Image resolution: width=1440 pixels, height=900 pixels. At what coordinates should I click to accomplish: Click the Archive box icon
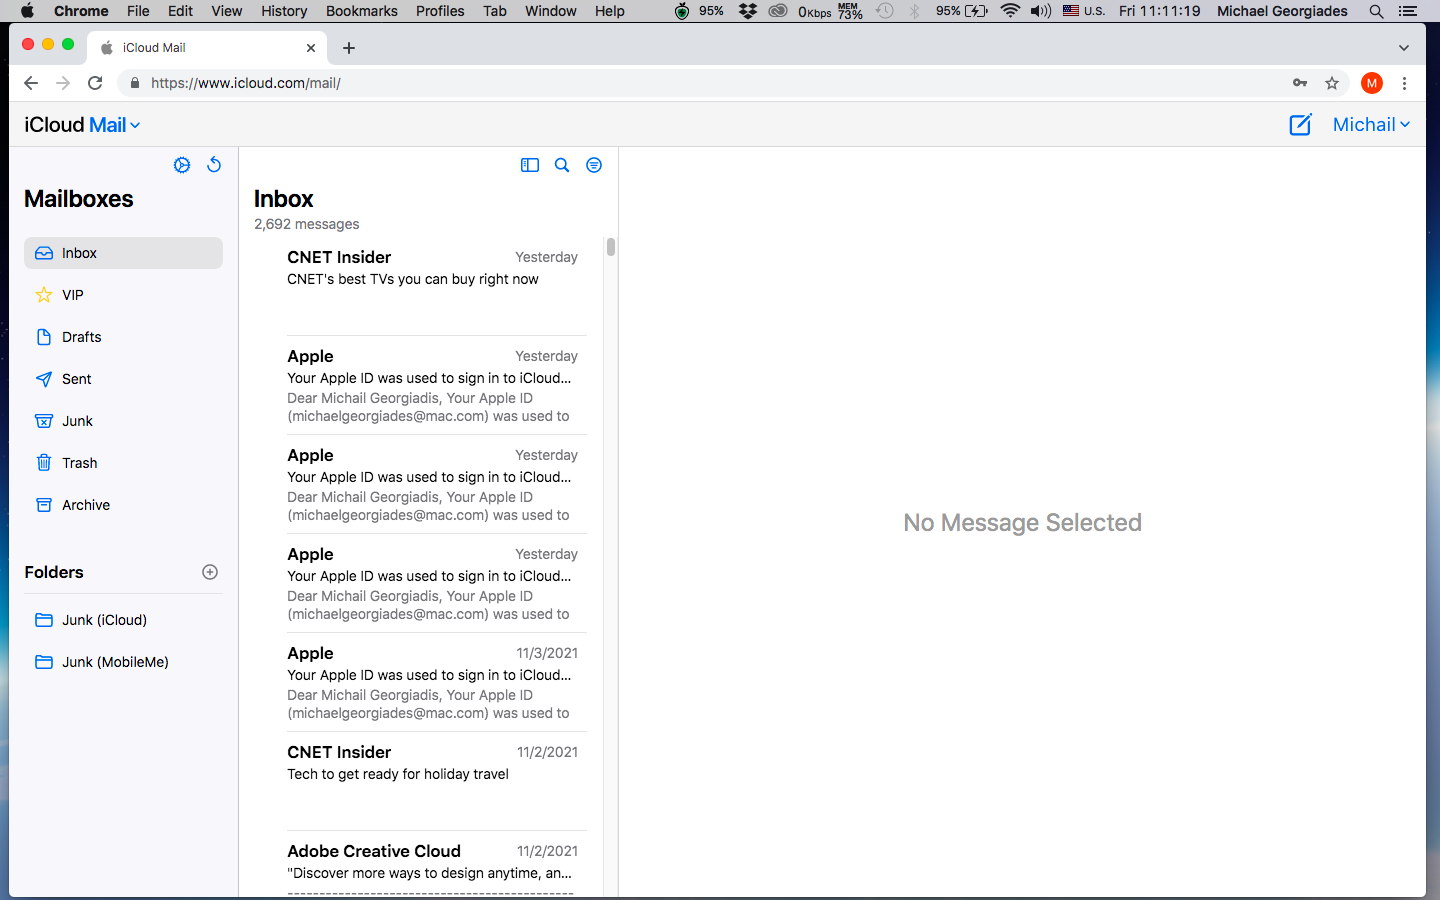(x=44, y=505)
